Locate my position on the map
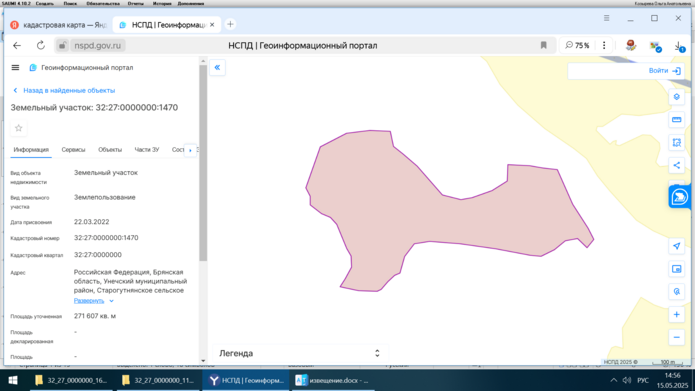 click(676, 246)
